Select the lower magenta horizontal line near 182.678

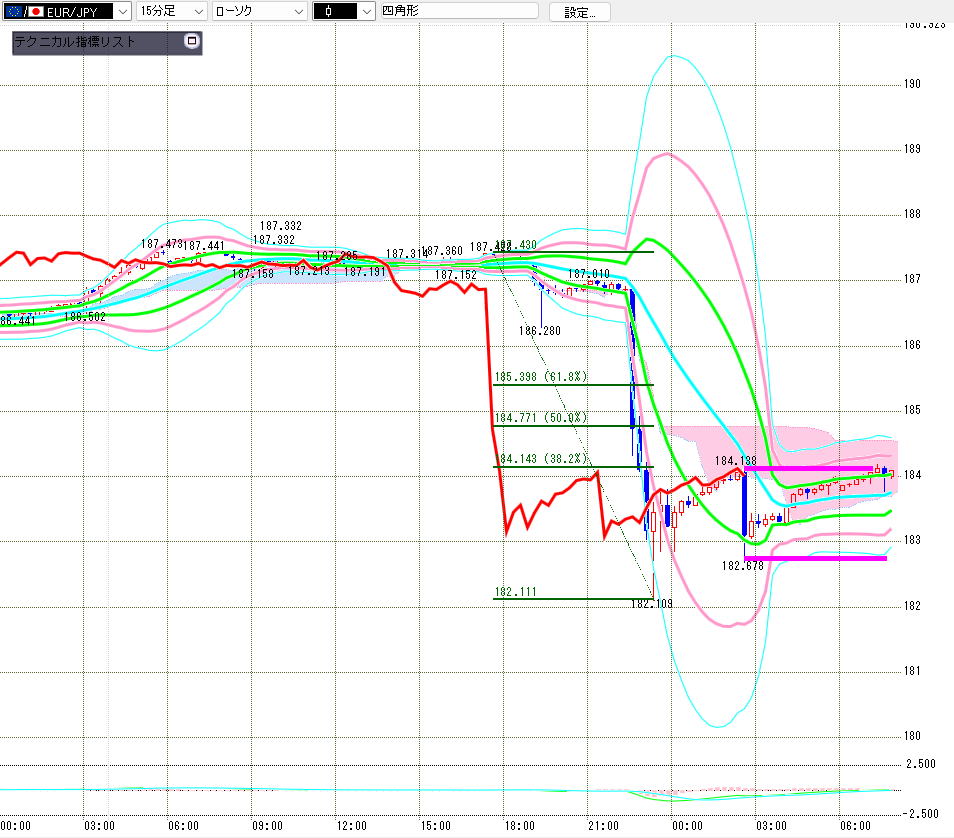(x=815, y=558)
